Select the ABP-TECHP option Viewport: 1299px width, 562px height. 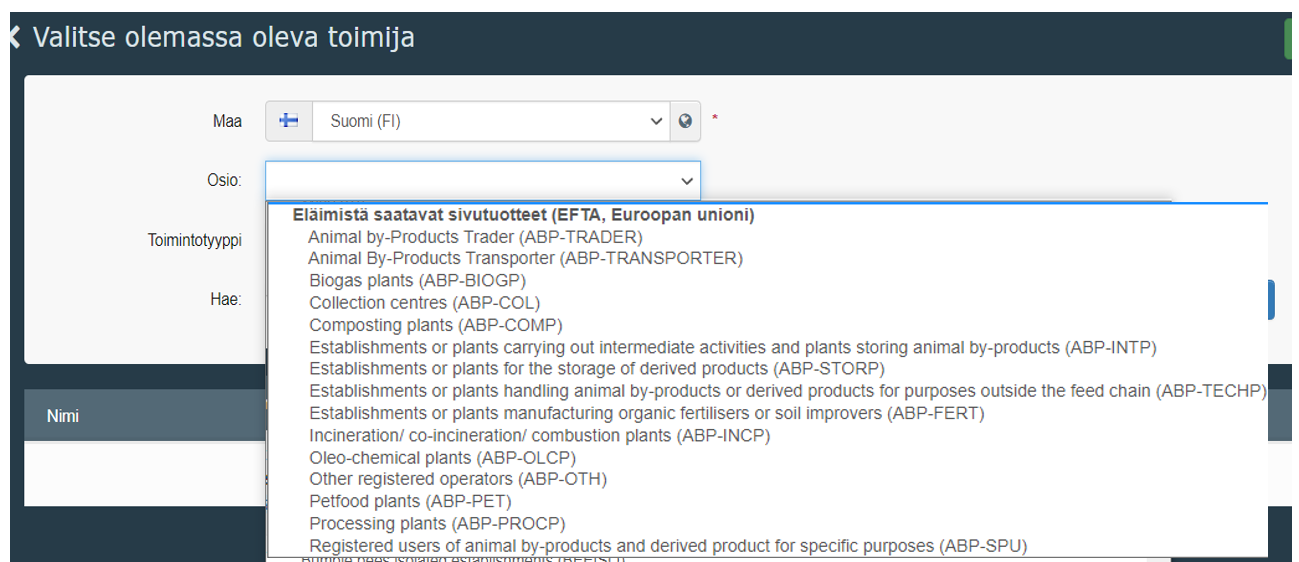(787, 390)
